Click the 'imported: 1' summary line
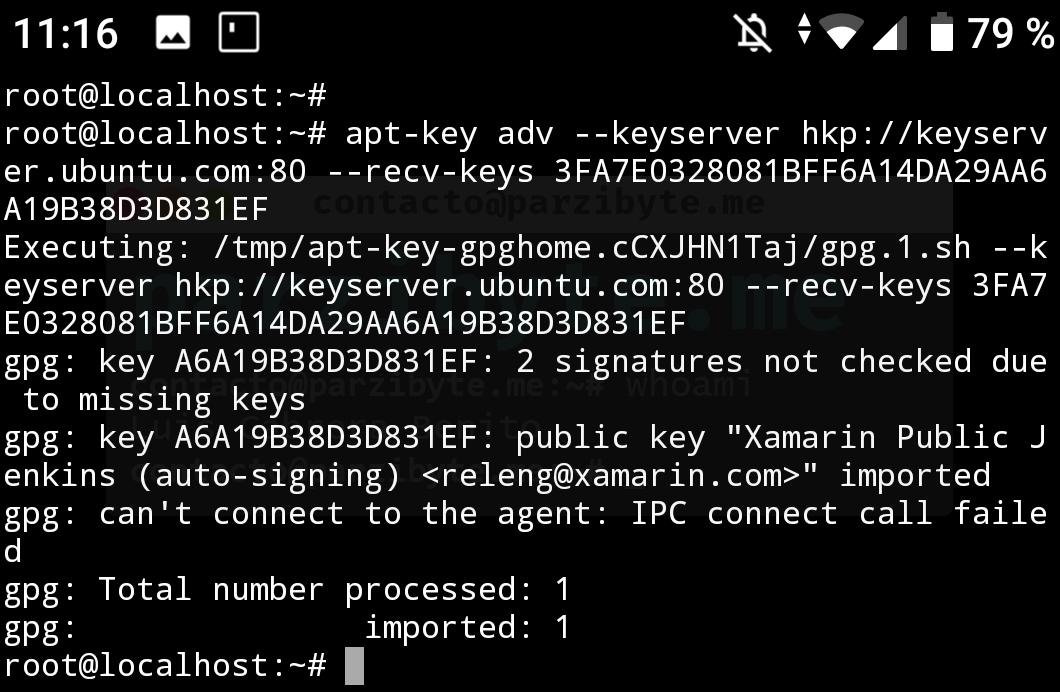Viewport: 1060px width, 692px height. tap(467, 627)
